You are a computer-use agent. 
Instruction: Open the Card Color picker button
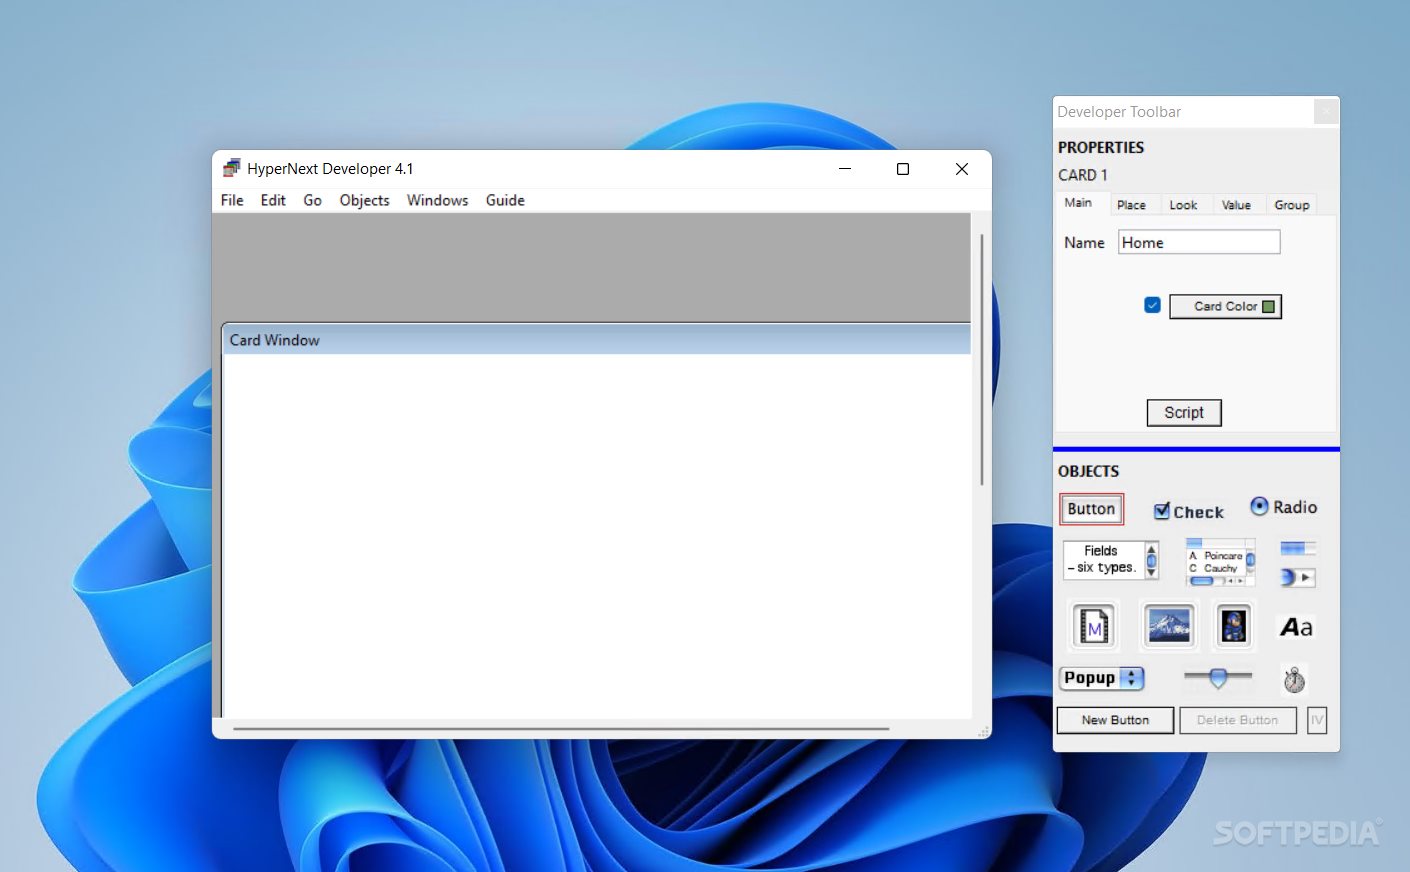(x=1225, y=306)
